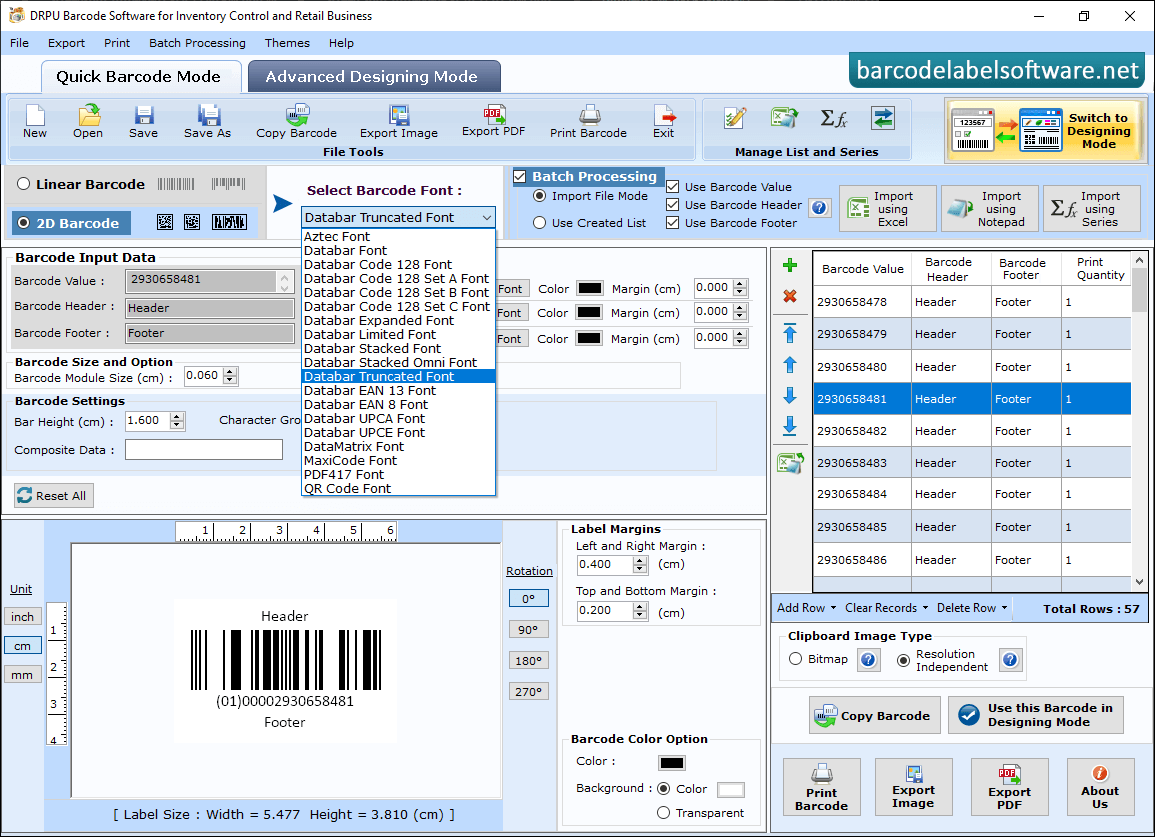Choose PDF417 Font from list
This screenshot has width=1155, height=837.
click(399, 474)
